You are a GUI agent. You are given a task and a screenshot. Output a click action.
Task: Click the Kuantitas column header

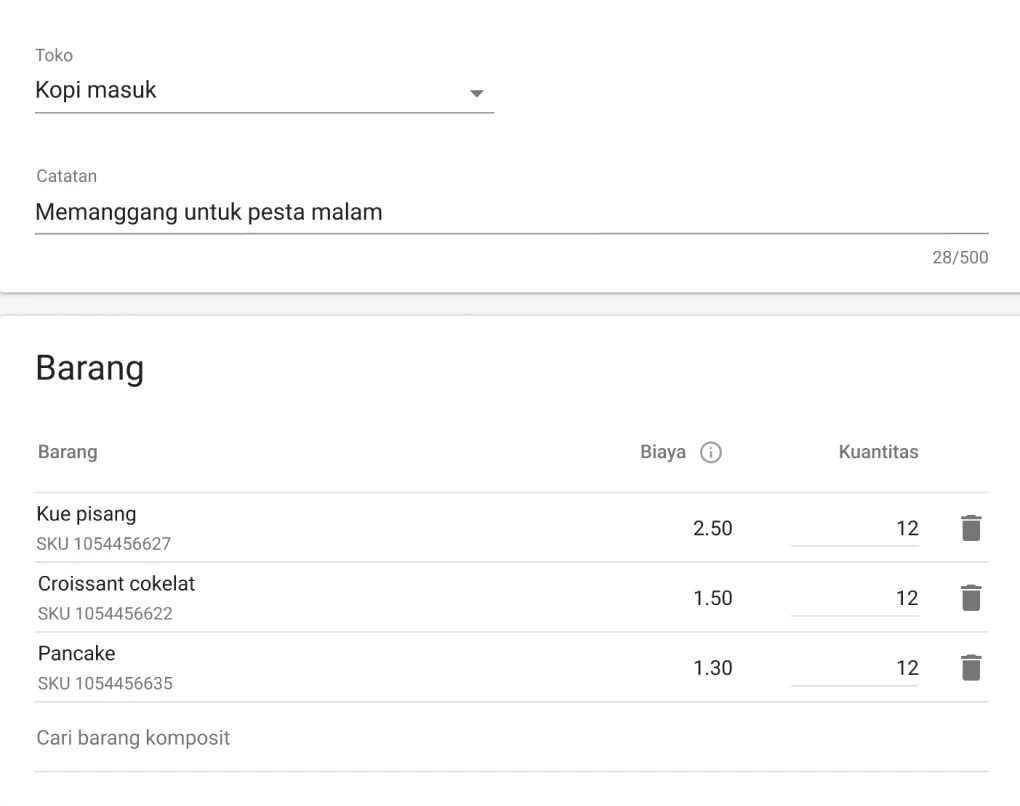[877, 453]
